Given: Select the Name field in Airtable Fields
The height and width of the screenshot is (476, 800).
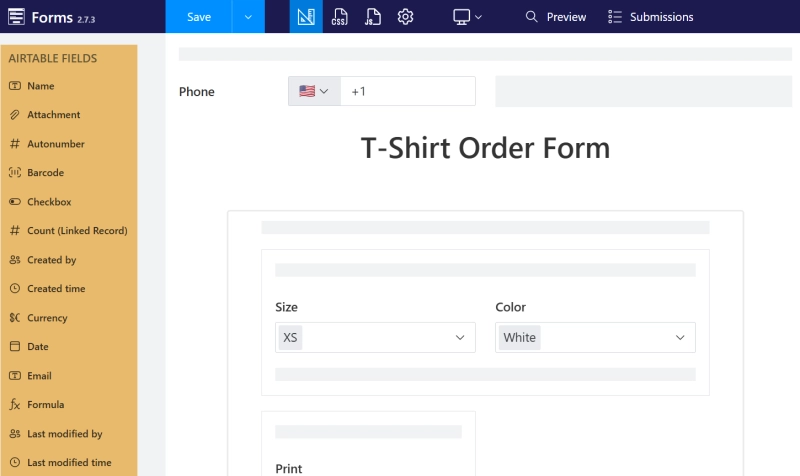Looking at the screenshot, I should point(69,86).
